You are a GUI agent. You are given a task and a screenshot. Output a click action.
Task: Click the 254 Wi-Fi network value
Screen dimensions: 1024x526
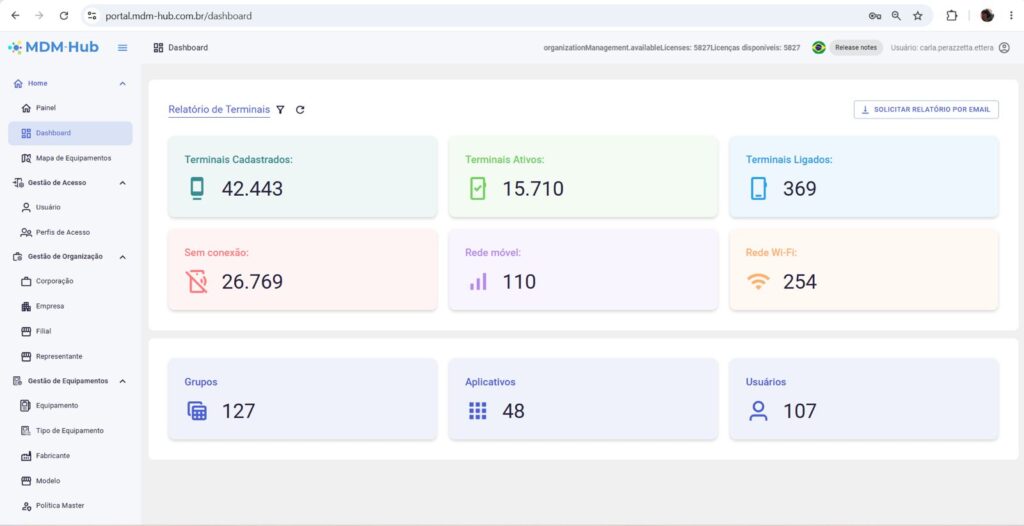[800, 282]
